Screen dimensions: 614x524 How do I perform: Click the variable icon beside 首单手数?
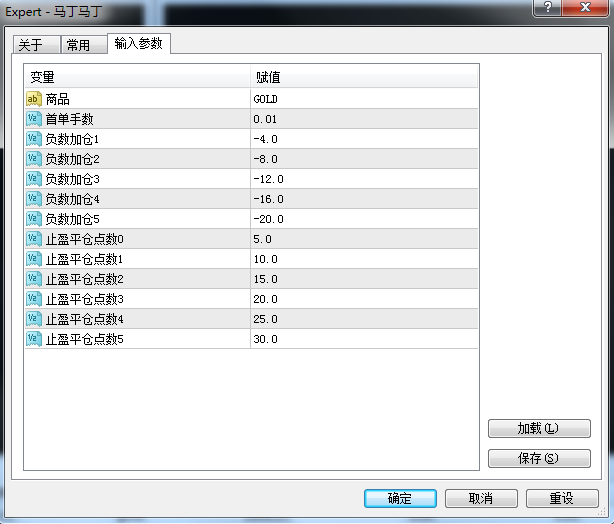(34, 119)
